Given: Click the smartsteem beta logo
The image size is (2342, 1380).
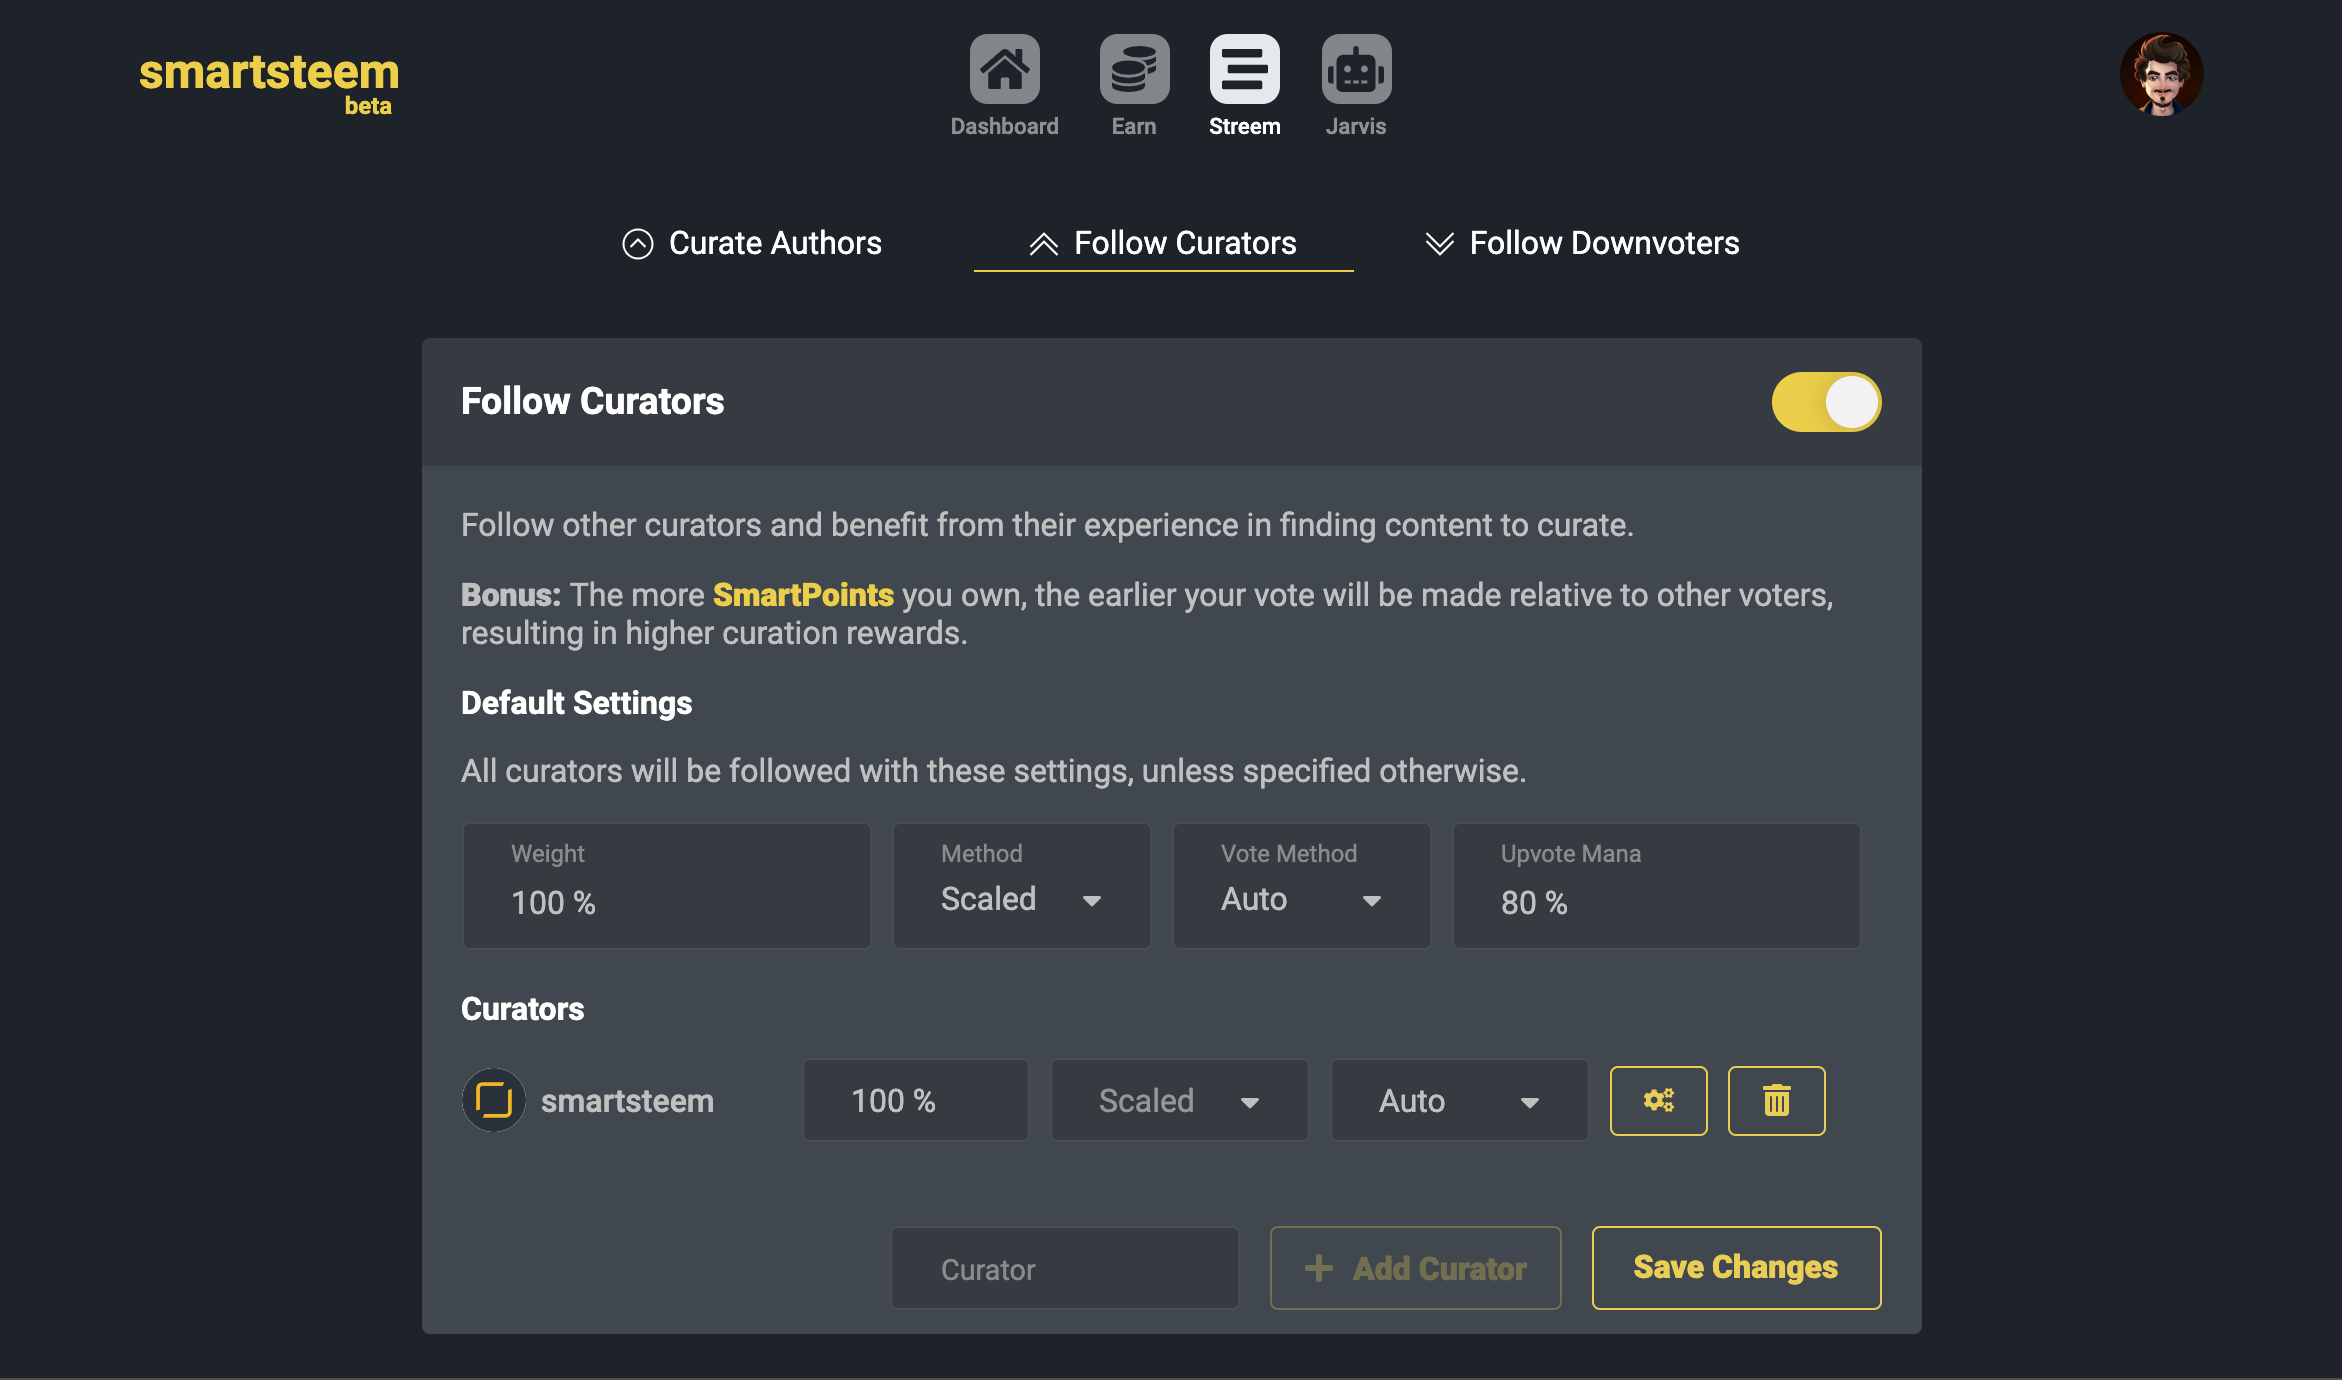Looking at the screenshot, I should point(268,83).
